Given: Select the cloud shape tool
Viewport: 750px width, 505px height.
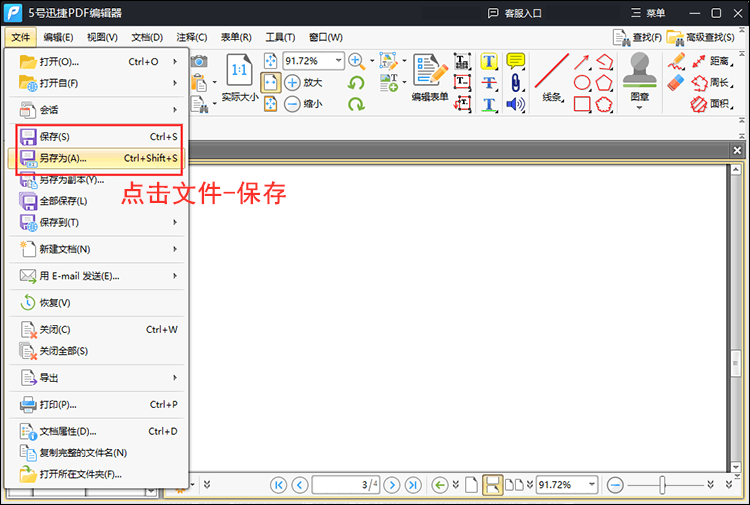Looking at the screenshot, I should click(x=604, y=104).
